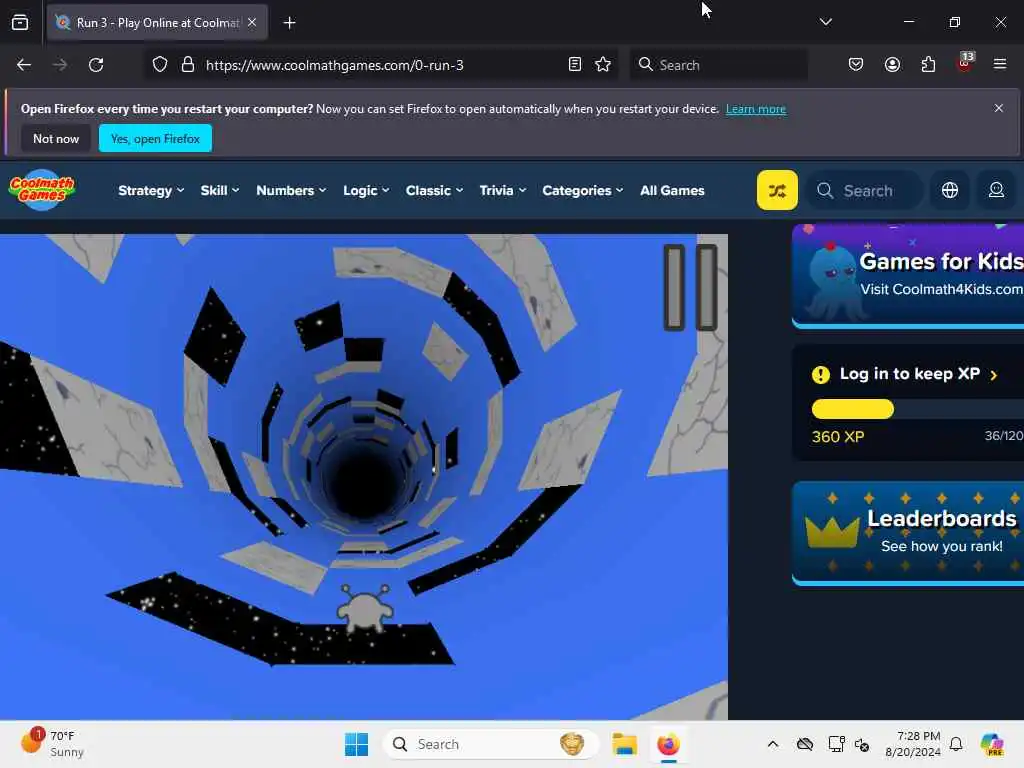Screen dimensions: 1024x768
Task: Expand the Skill menu
Action: coord(219,191)
